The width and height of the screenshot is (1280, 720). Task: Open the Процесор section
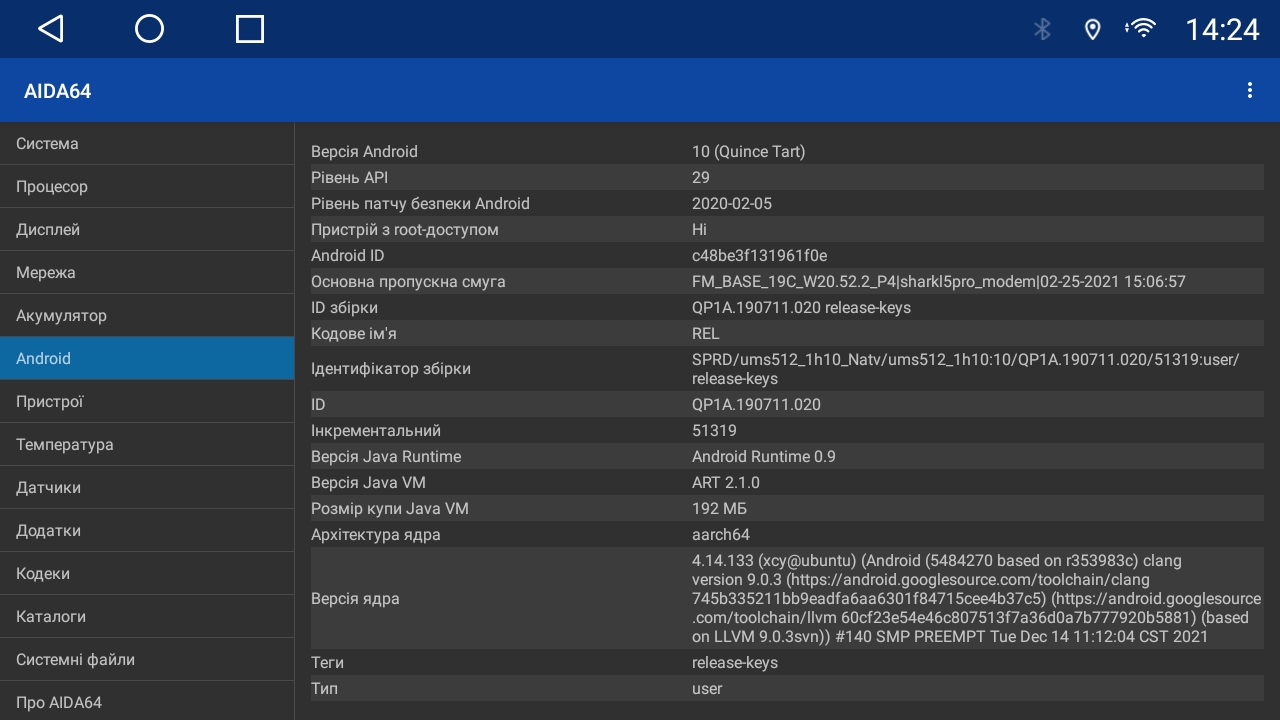[x=147, y=187]
